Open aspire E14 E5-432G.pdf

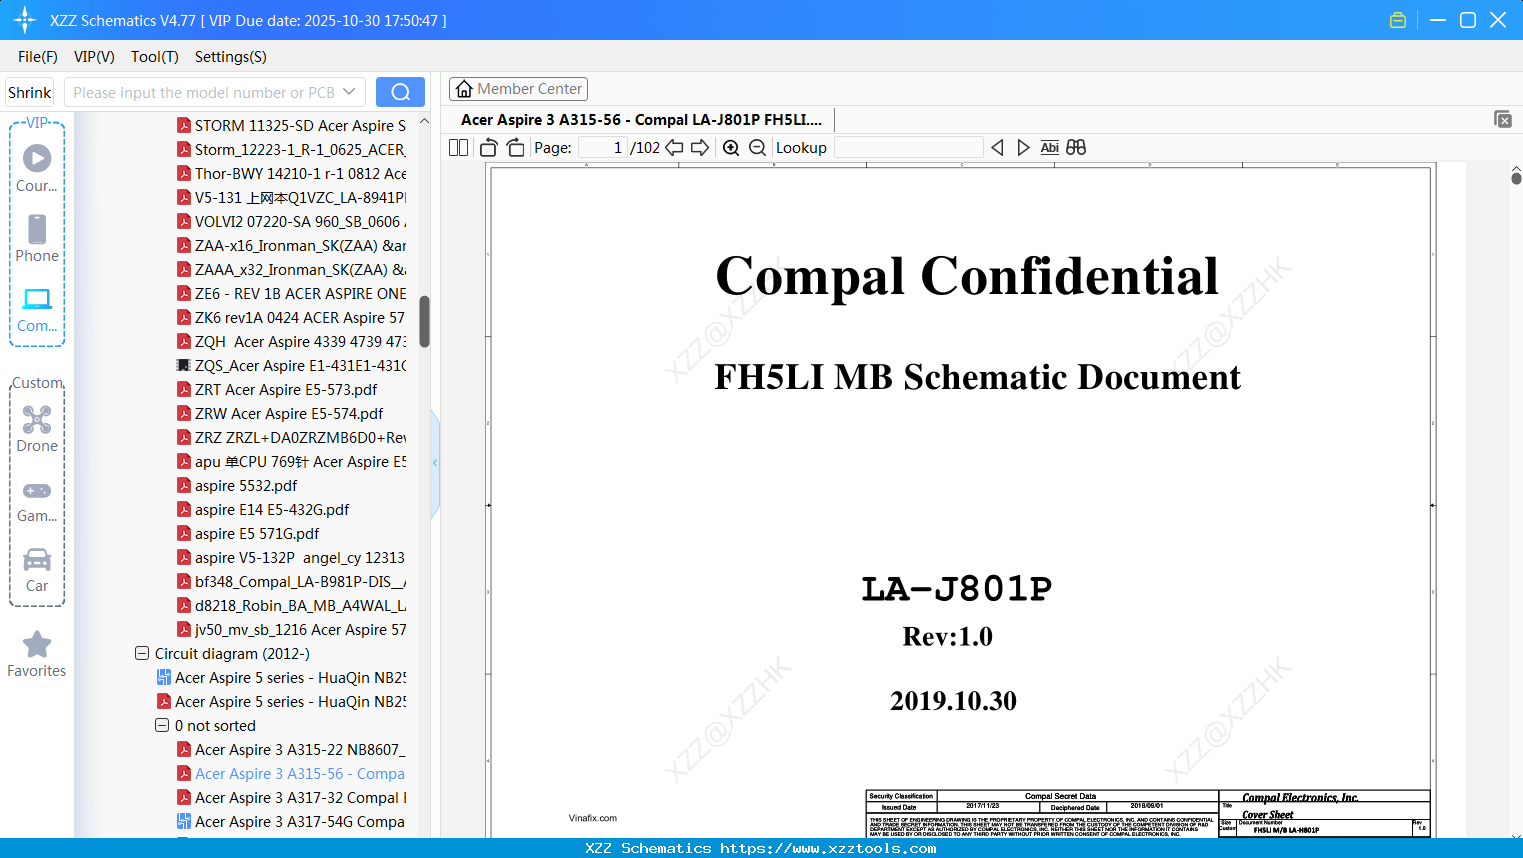pos(272,510)
